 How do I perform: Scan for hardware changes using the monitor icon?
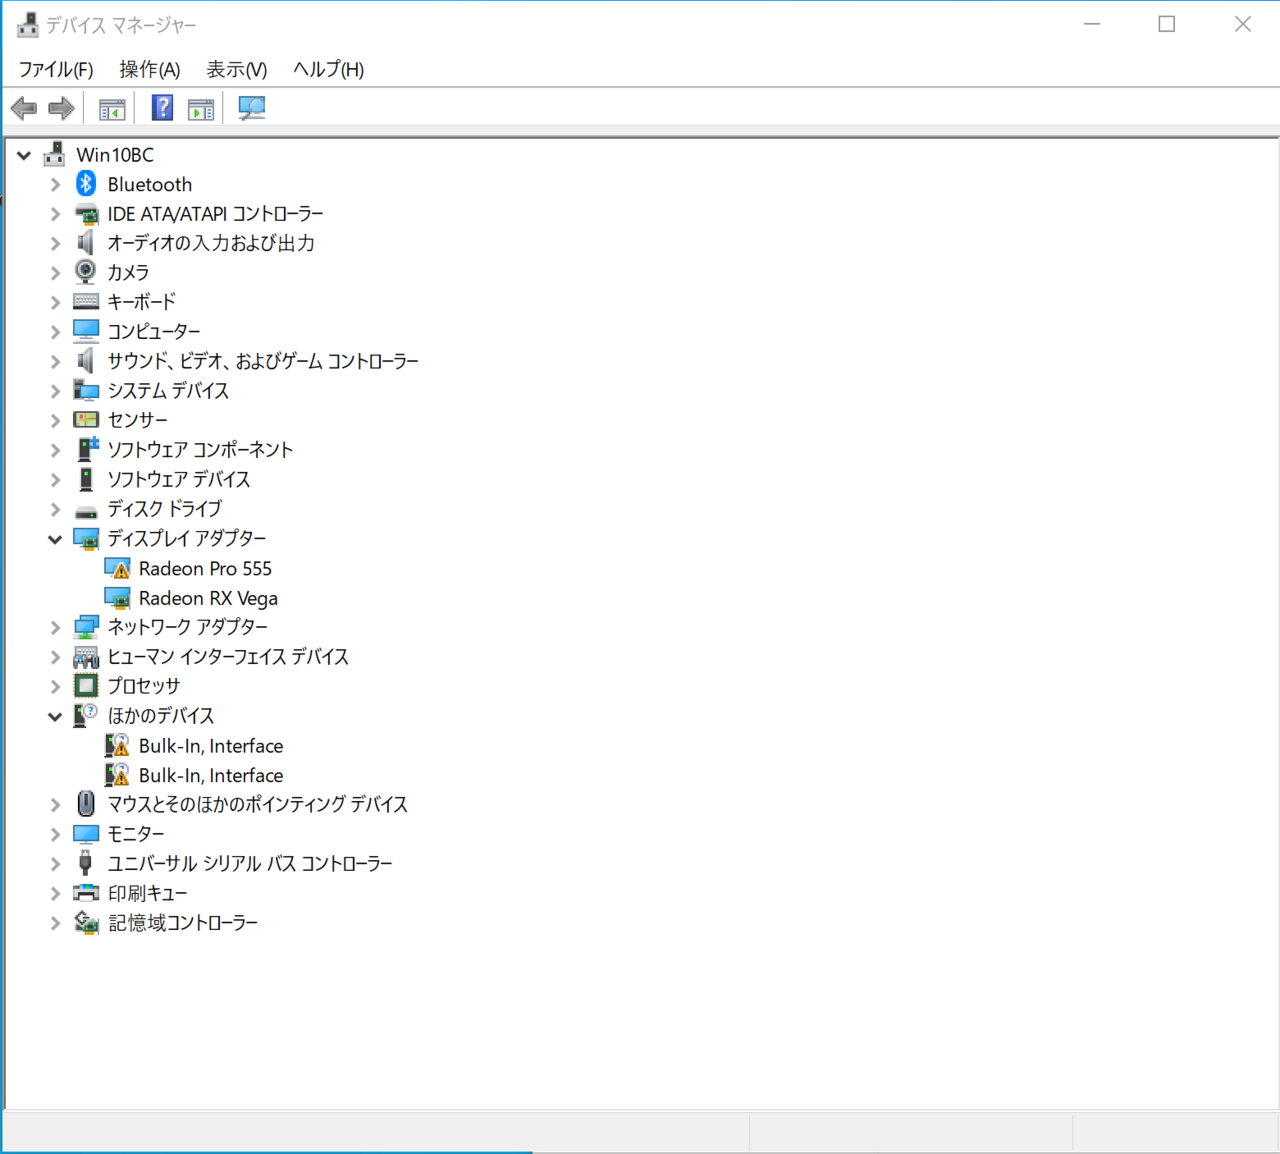tap(251, 108)
